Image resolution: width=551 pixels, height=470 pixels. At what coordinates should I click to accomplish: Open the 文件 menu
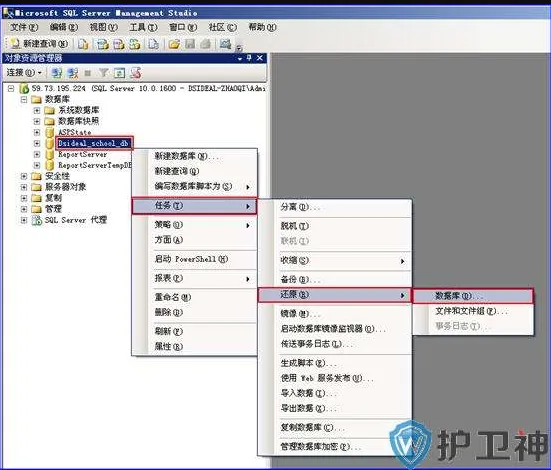click(24, 27)
